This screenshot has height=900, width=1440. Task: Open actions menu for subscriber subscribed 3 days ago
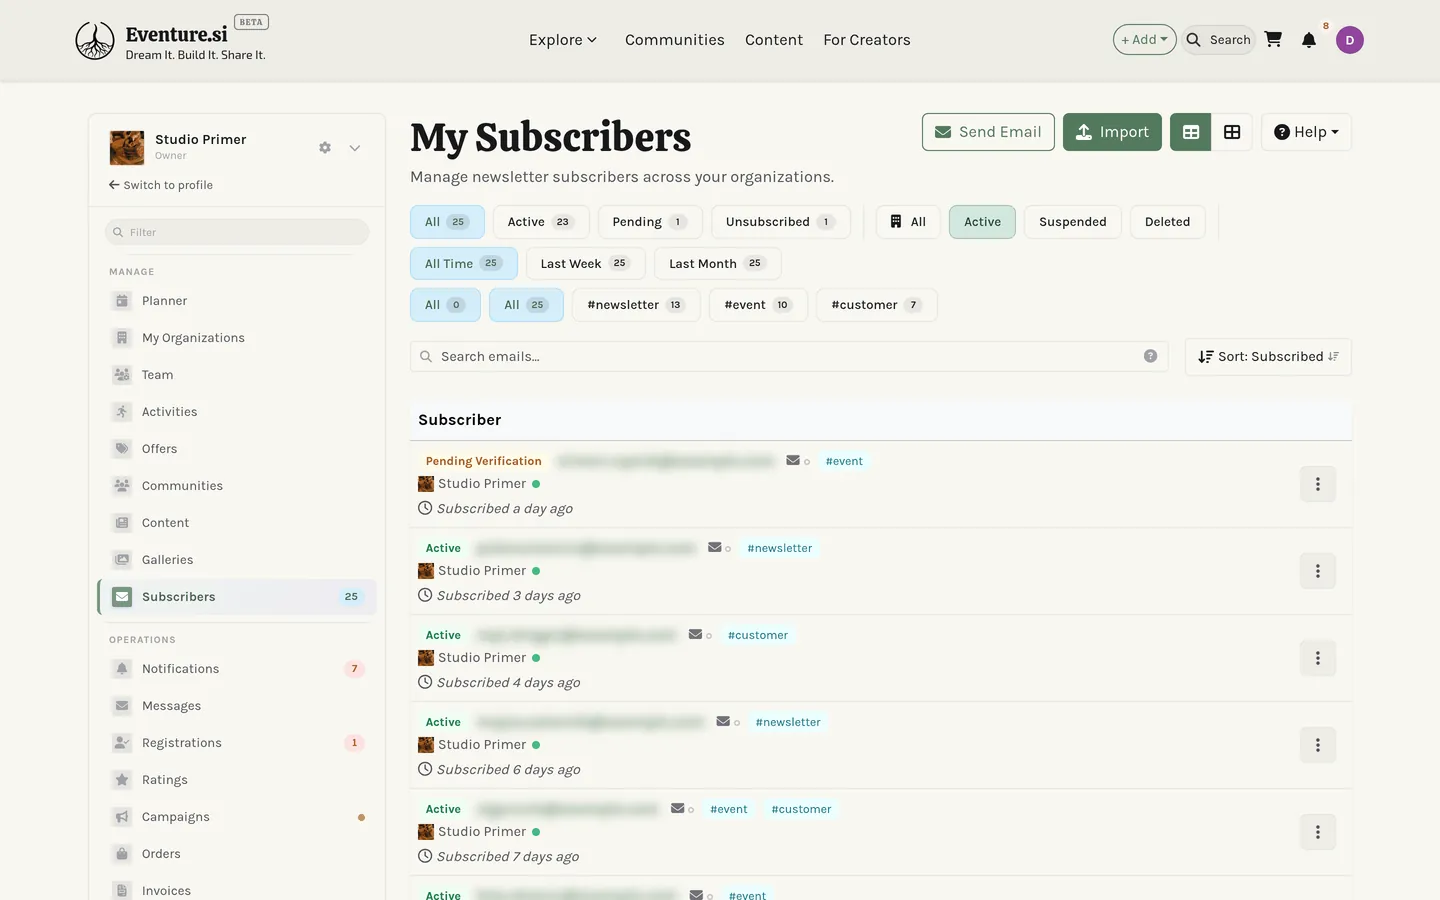[1318, 571]
